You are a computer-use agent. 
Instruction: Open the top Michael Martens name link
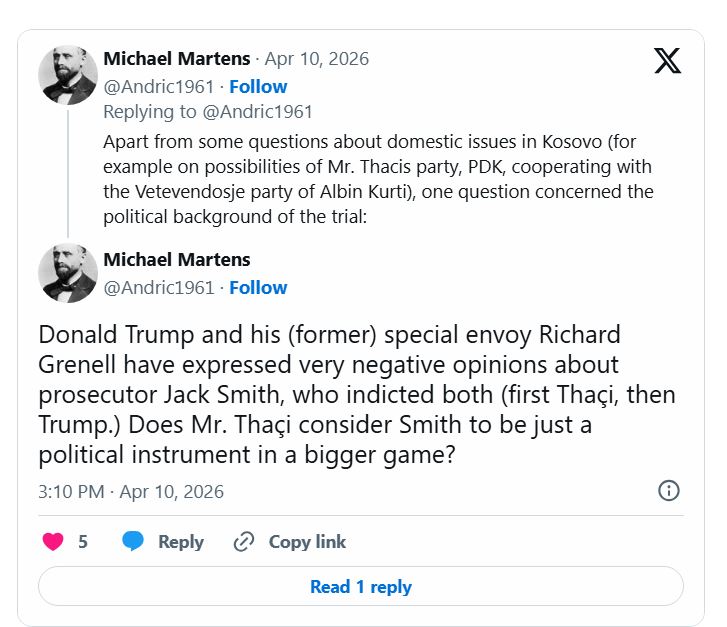click(x=177, y=59)
